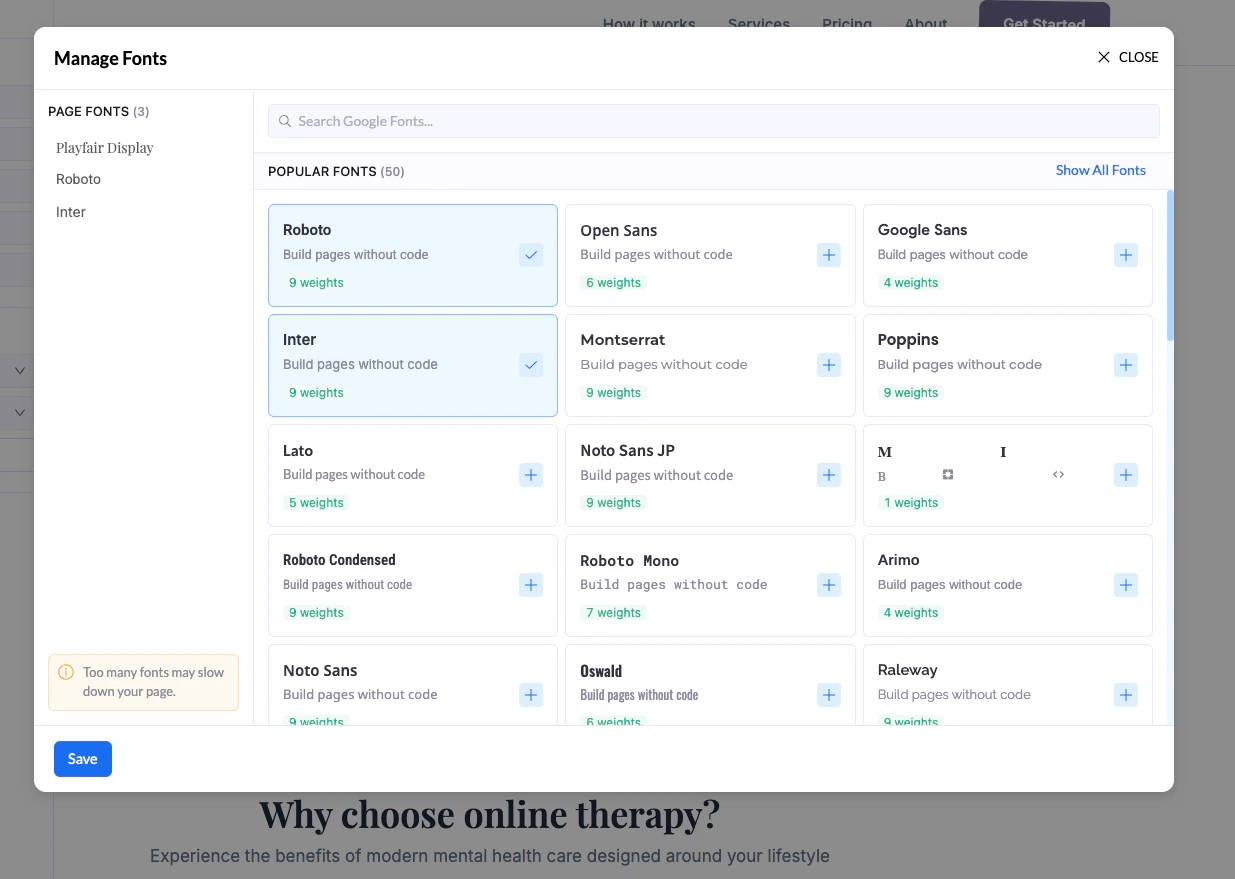Click the 5 weights badge on Lato
Screen dimensions: 1235x879
coord(316,503)
